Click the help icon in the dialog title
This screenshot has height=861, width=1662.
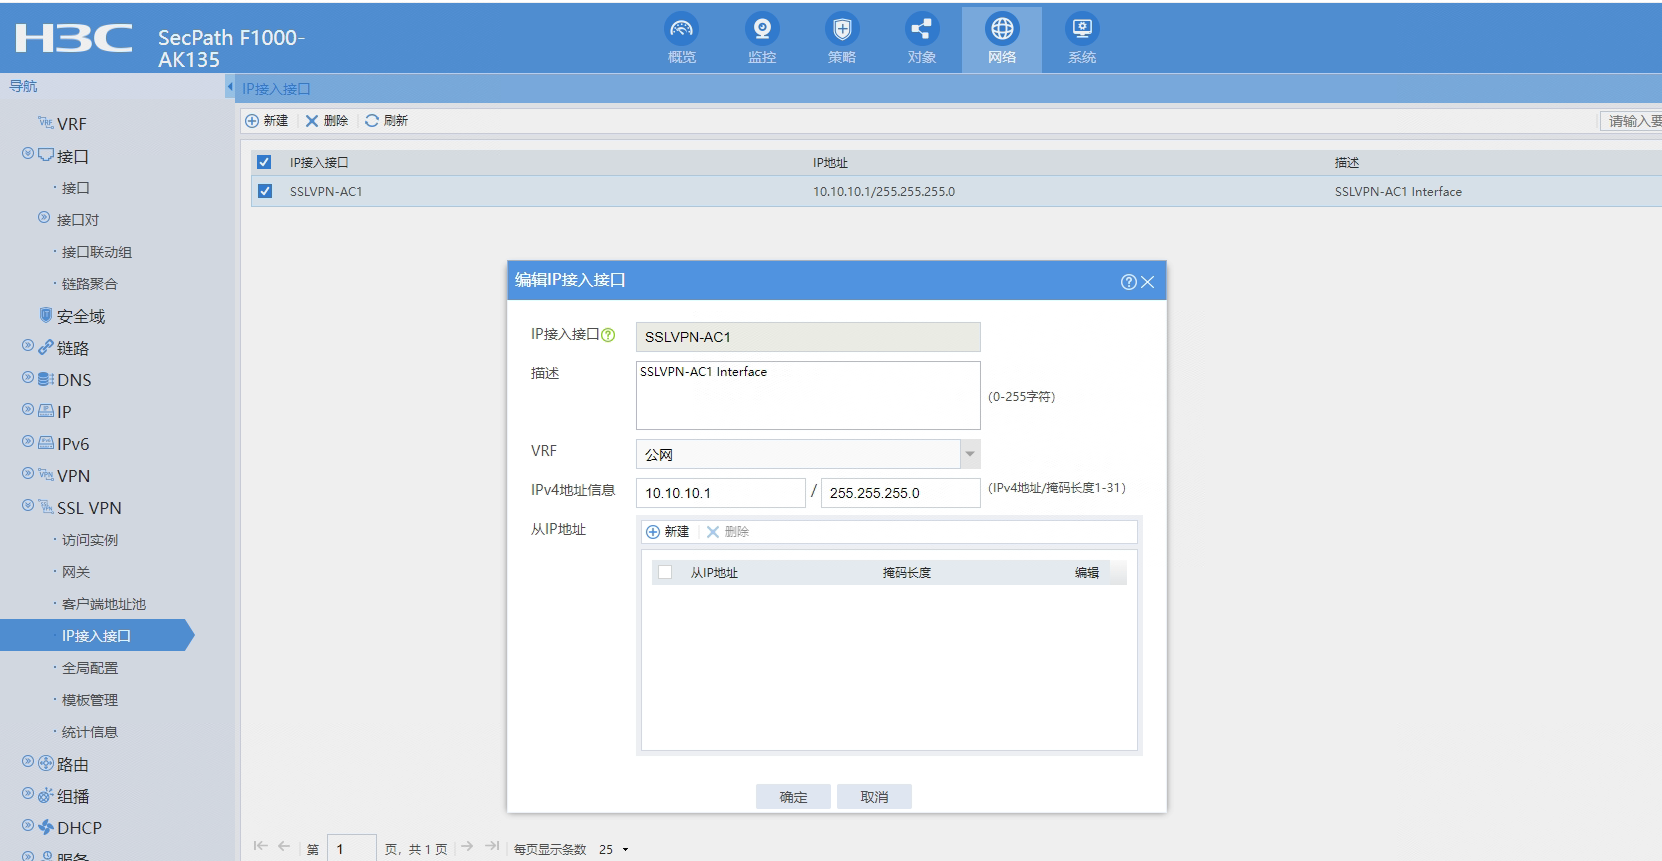coord(1128,282)
